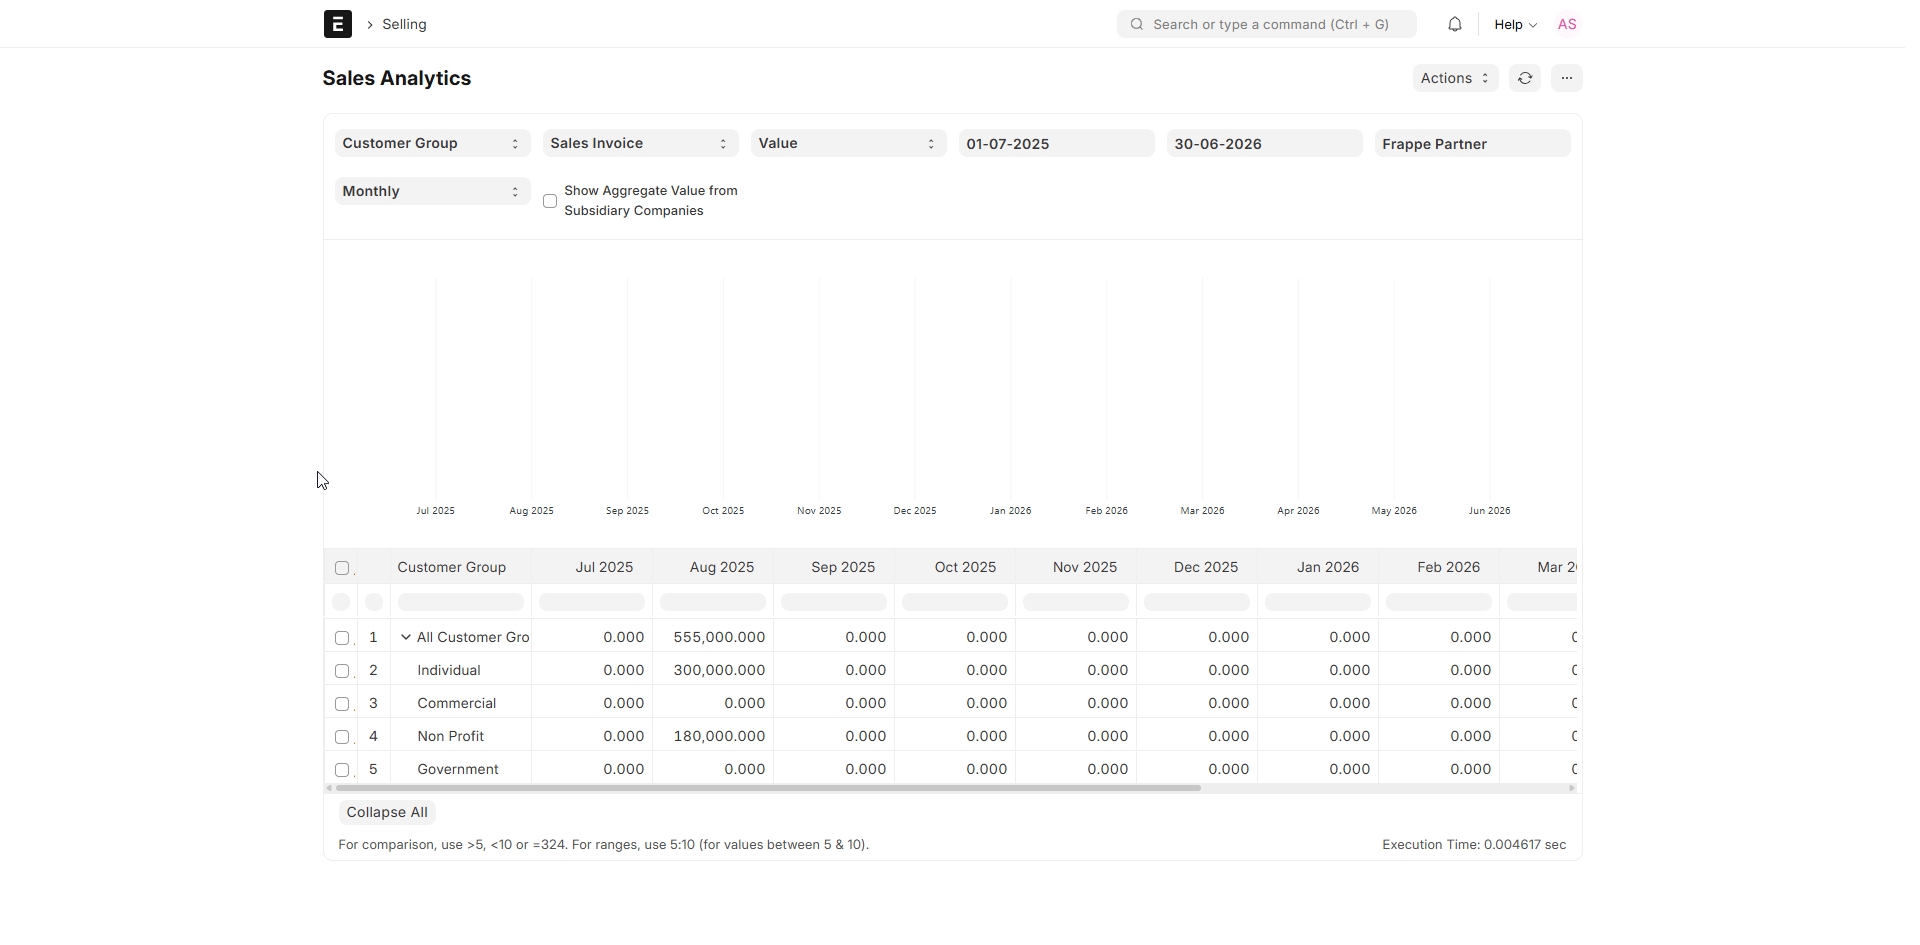The width and height of the screenshot is (1920, 945).
Task: Collapse the All Customer Groups row
Action: 406,637
